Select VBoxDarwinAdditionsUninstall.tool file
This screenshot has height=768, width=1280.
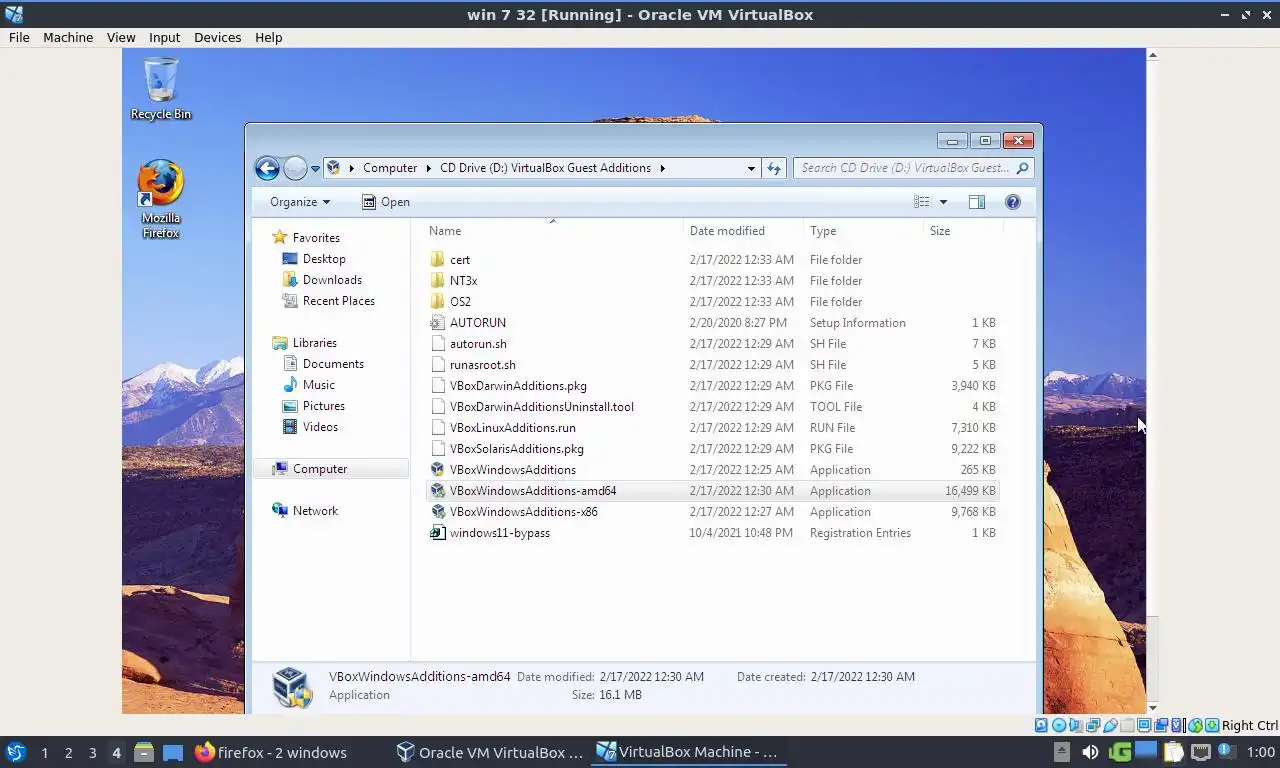tap(542, 407)
